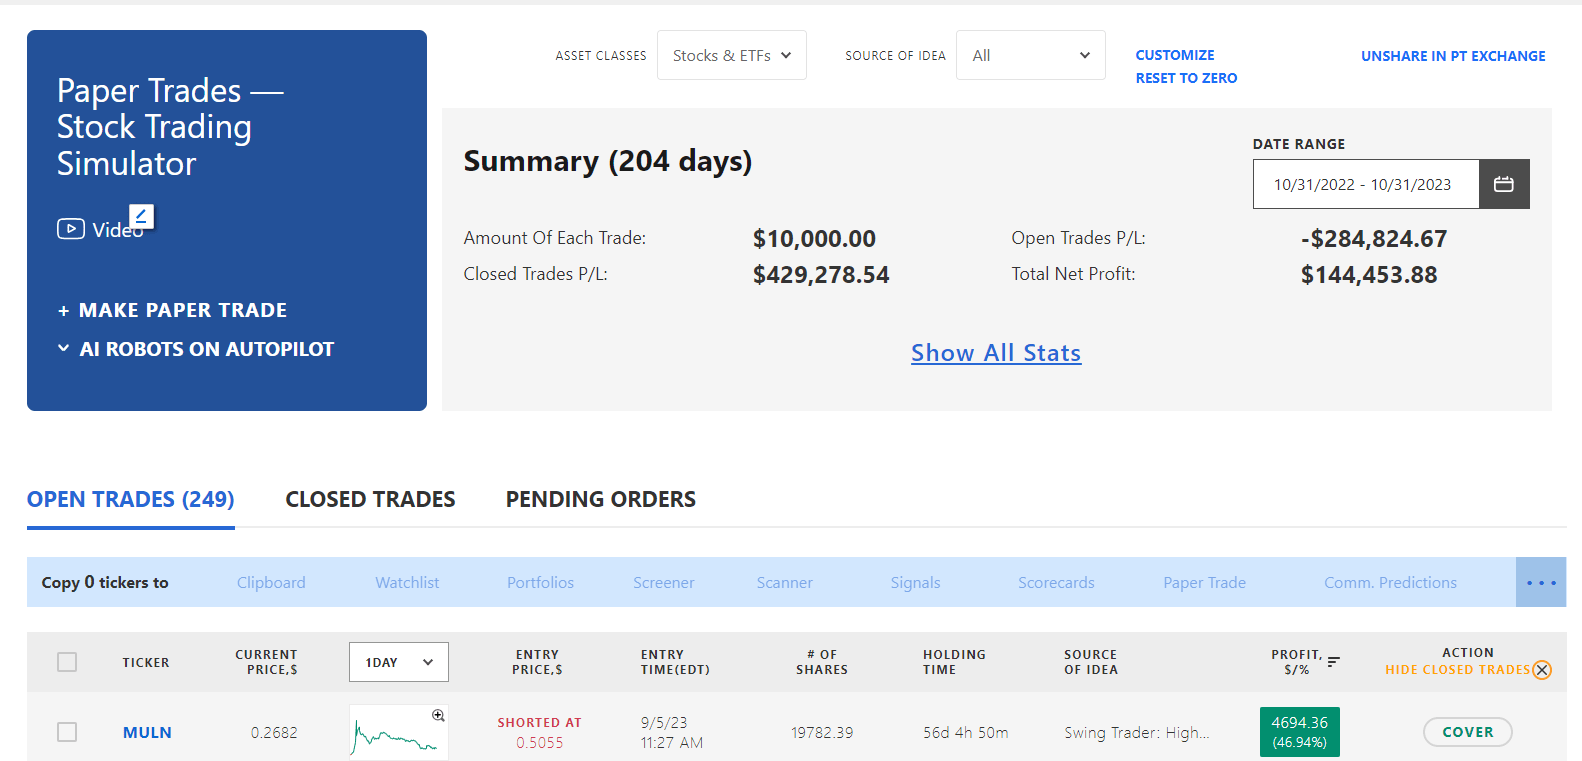Viewport: 1582px width, 761px height.
Task: Tick the select-all trades checkbox
Action: [67, 662]
